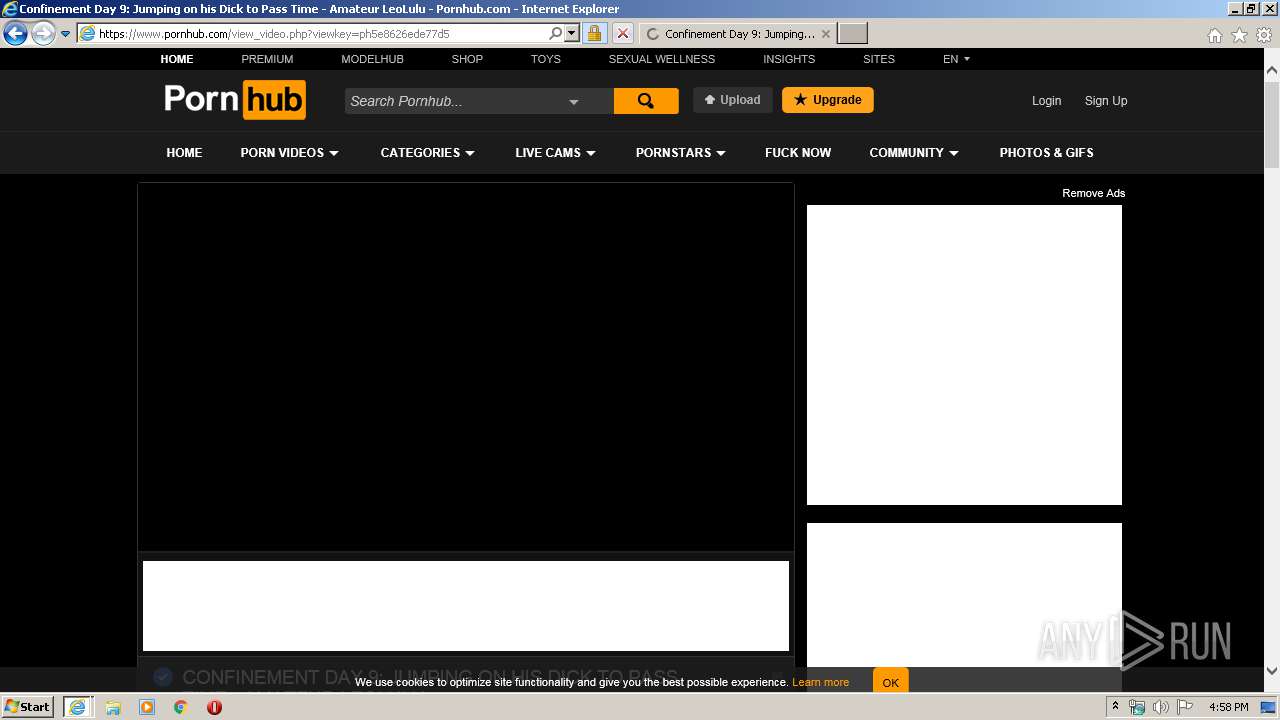Open the browser Home icon
Screen dimensions: 1280x720
coord(1214,35)
